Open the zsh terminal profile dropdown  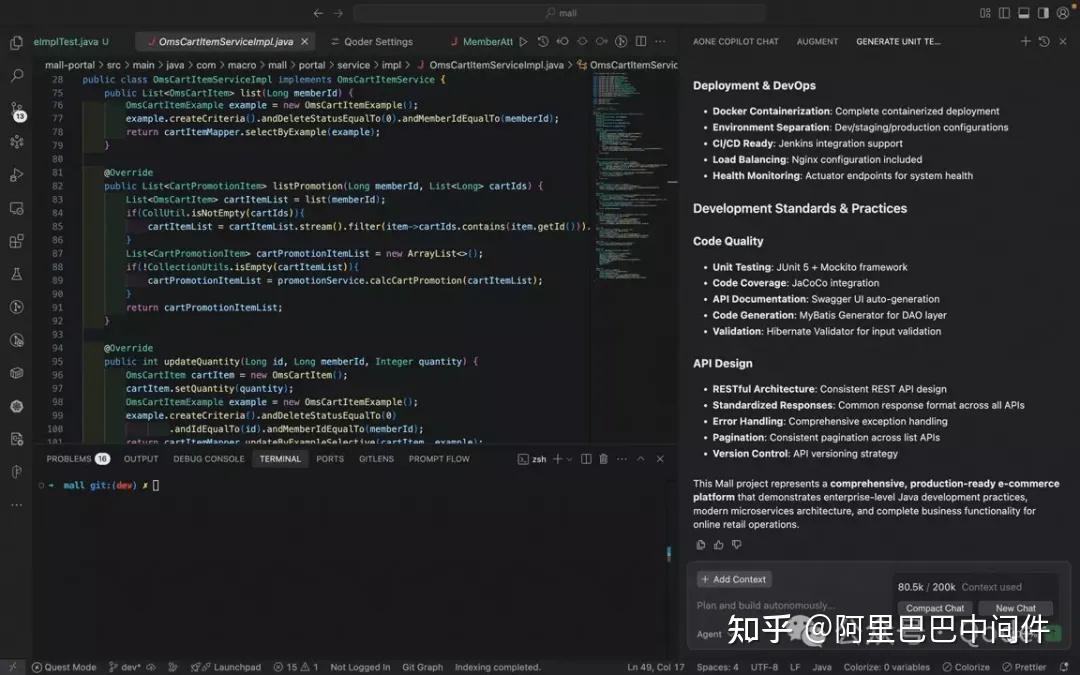(x=568, y=459)
